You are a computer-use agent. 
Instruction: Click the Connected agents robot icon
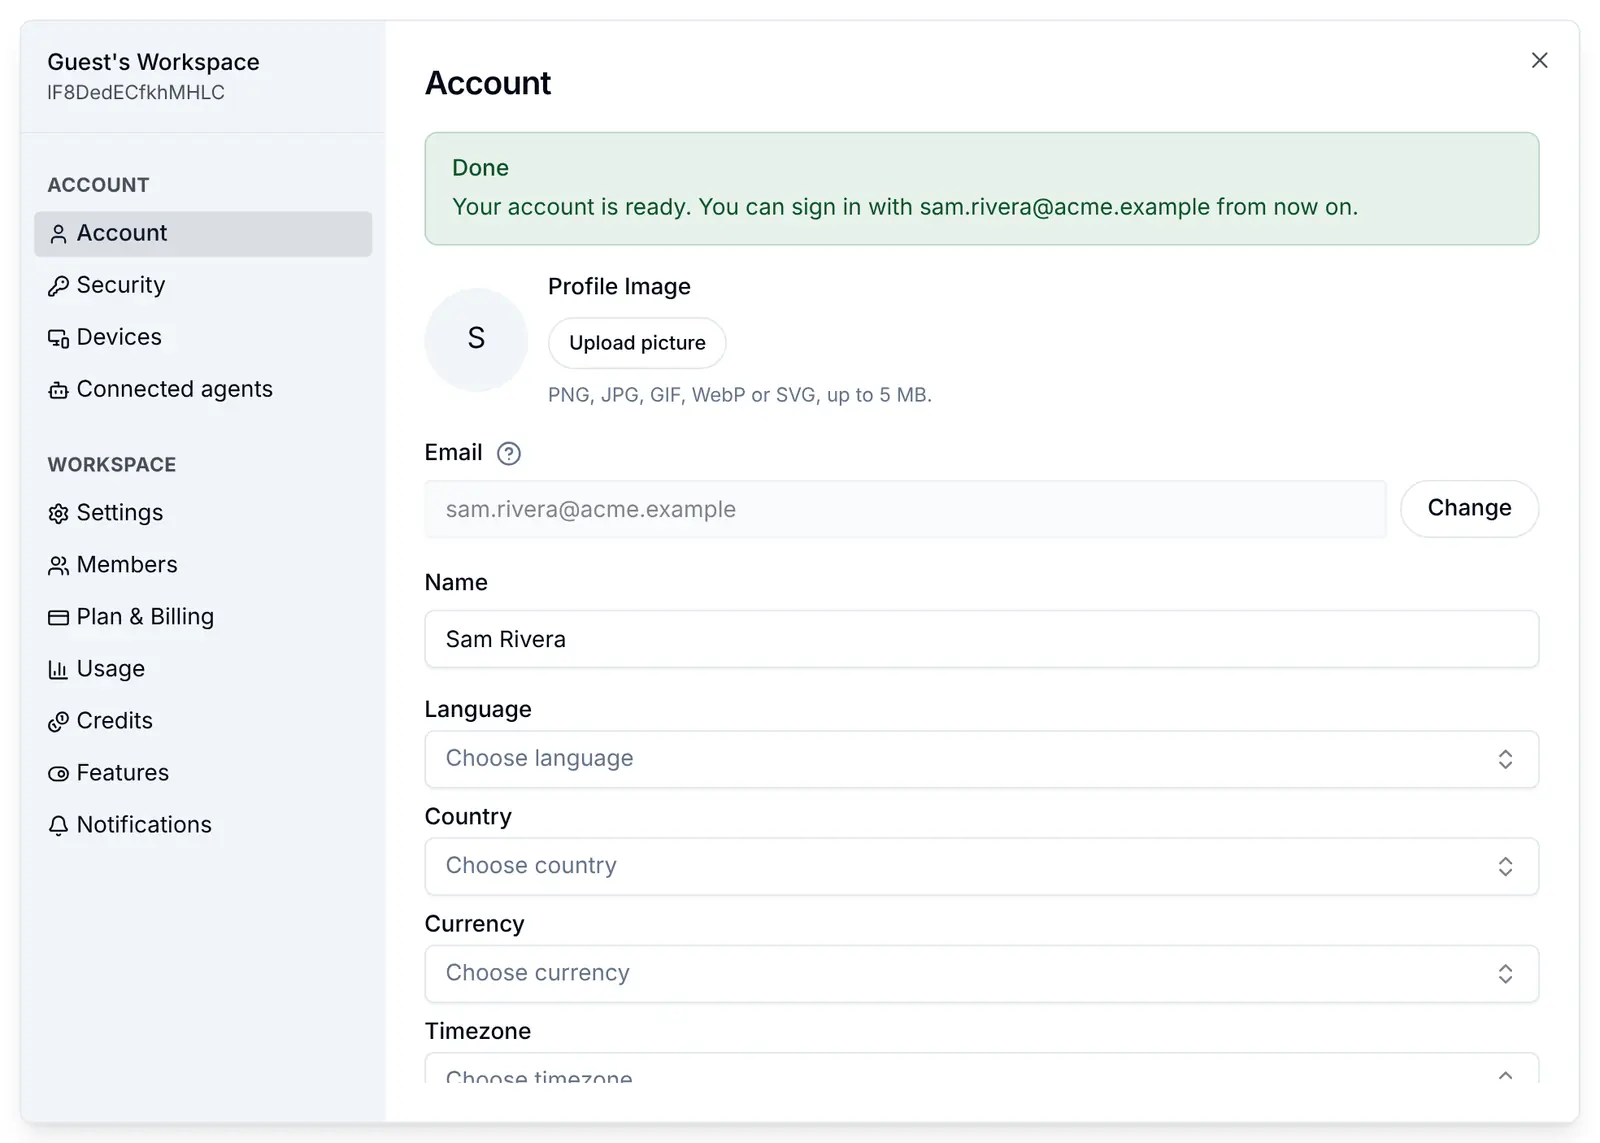click(58, 390)
